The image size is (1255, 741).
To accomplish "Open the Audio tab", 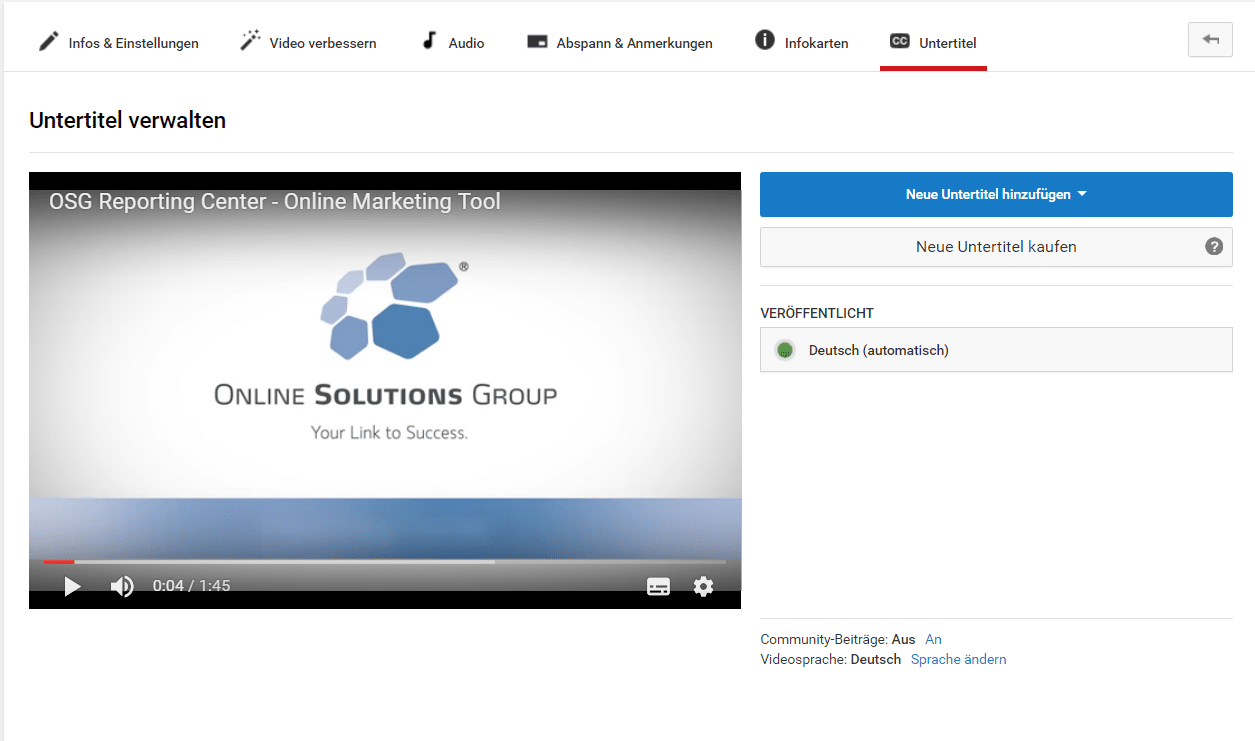I will (452, 43).
